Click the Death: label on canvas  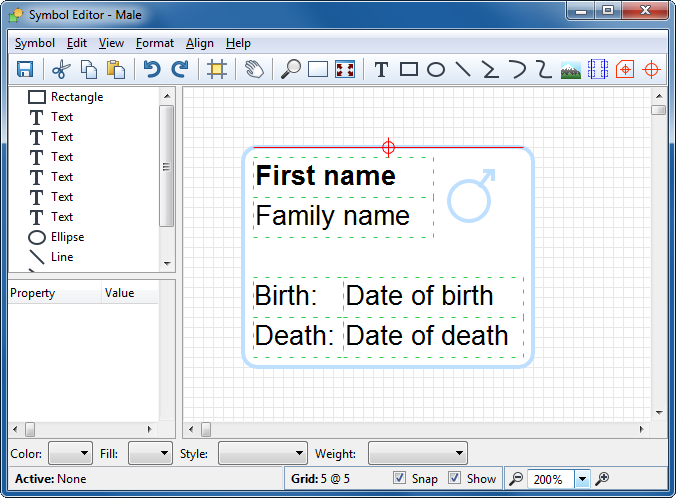294,335
